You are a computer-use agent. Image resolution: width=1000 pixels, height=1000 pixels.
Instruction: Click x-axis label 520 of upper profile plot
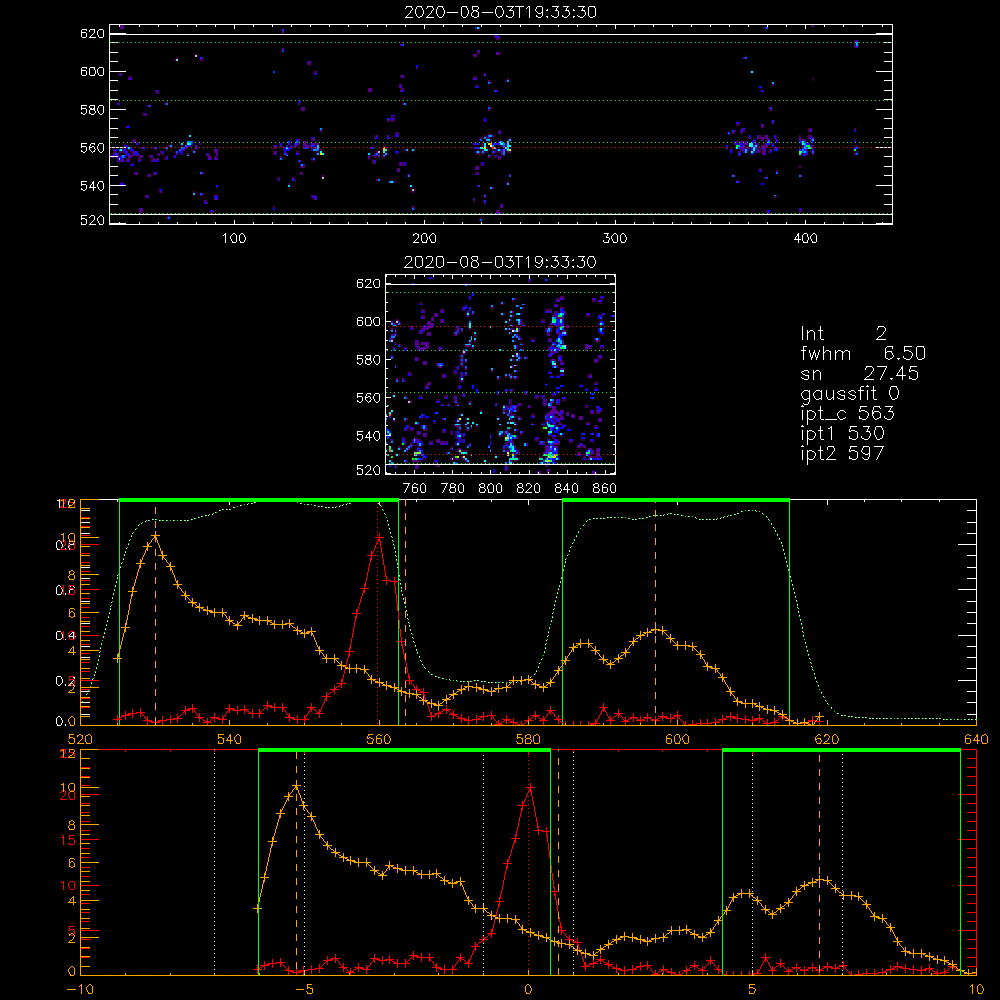pos(80,739)
